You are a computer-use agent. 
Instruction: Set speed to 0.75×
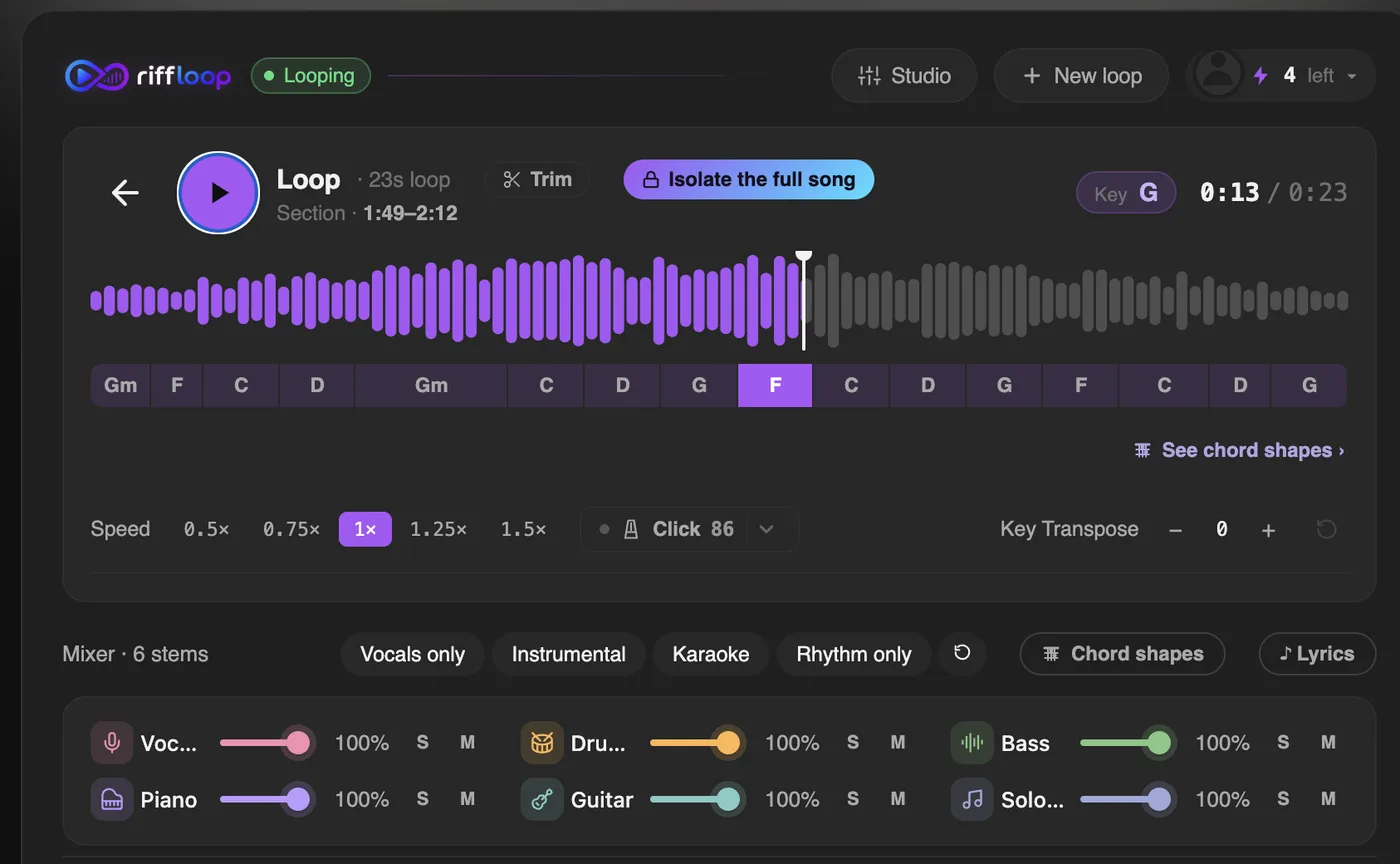[291, 529]
